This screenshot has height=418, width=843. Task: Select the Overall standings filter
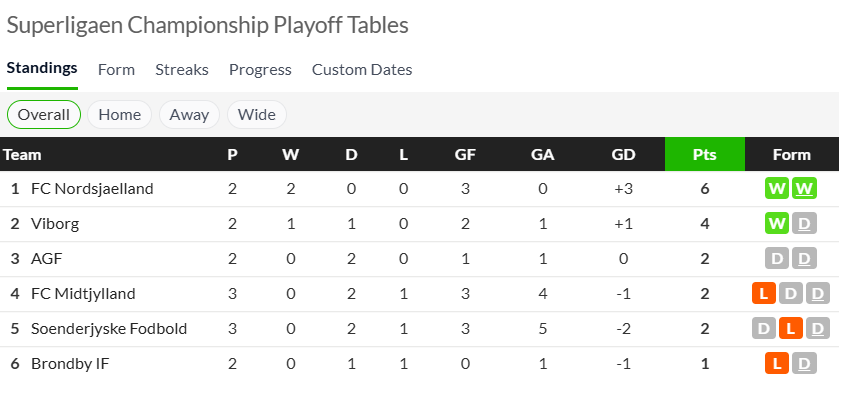[44, 114]
